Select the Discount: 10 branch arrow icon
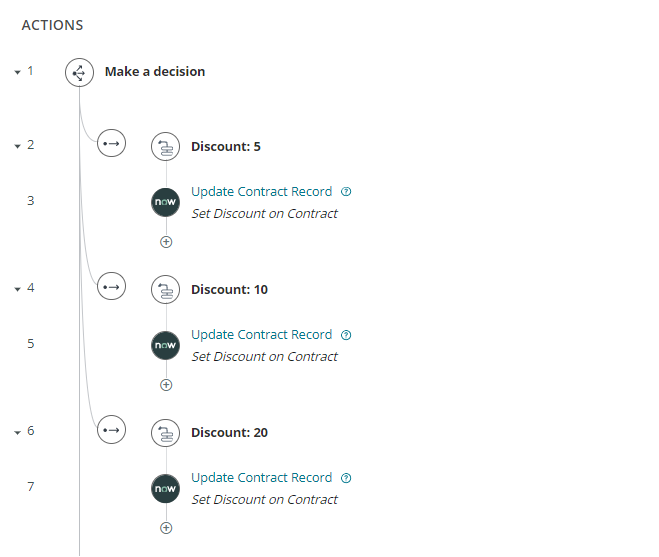Viewport: 659px width, 557px height. pyautogui.click(x=111, y=287)
